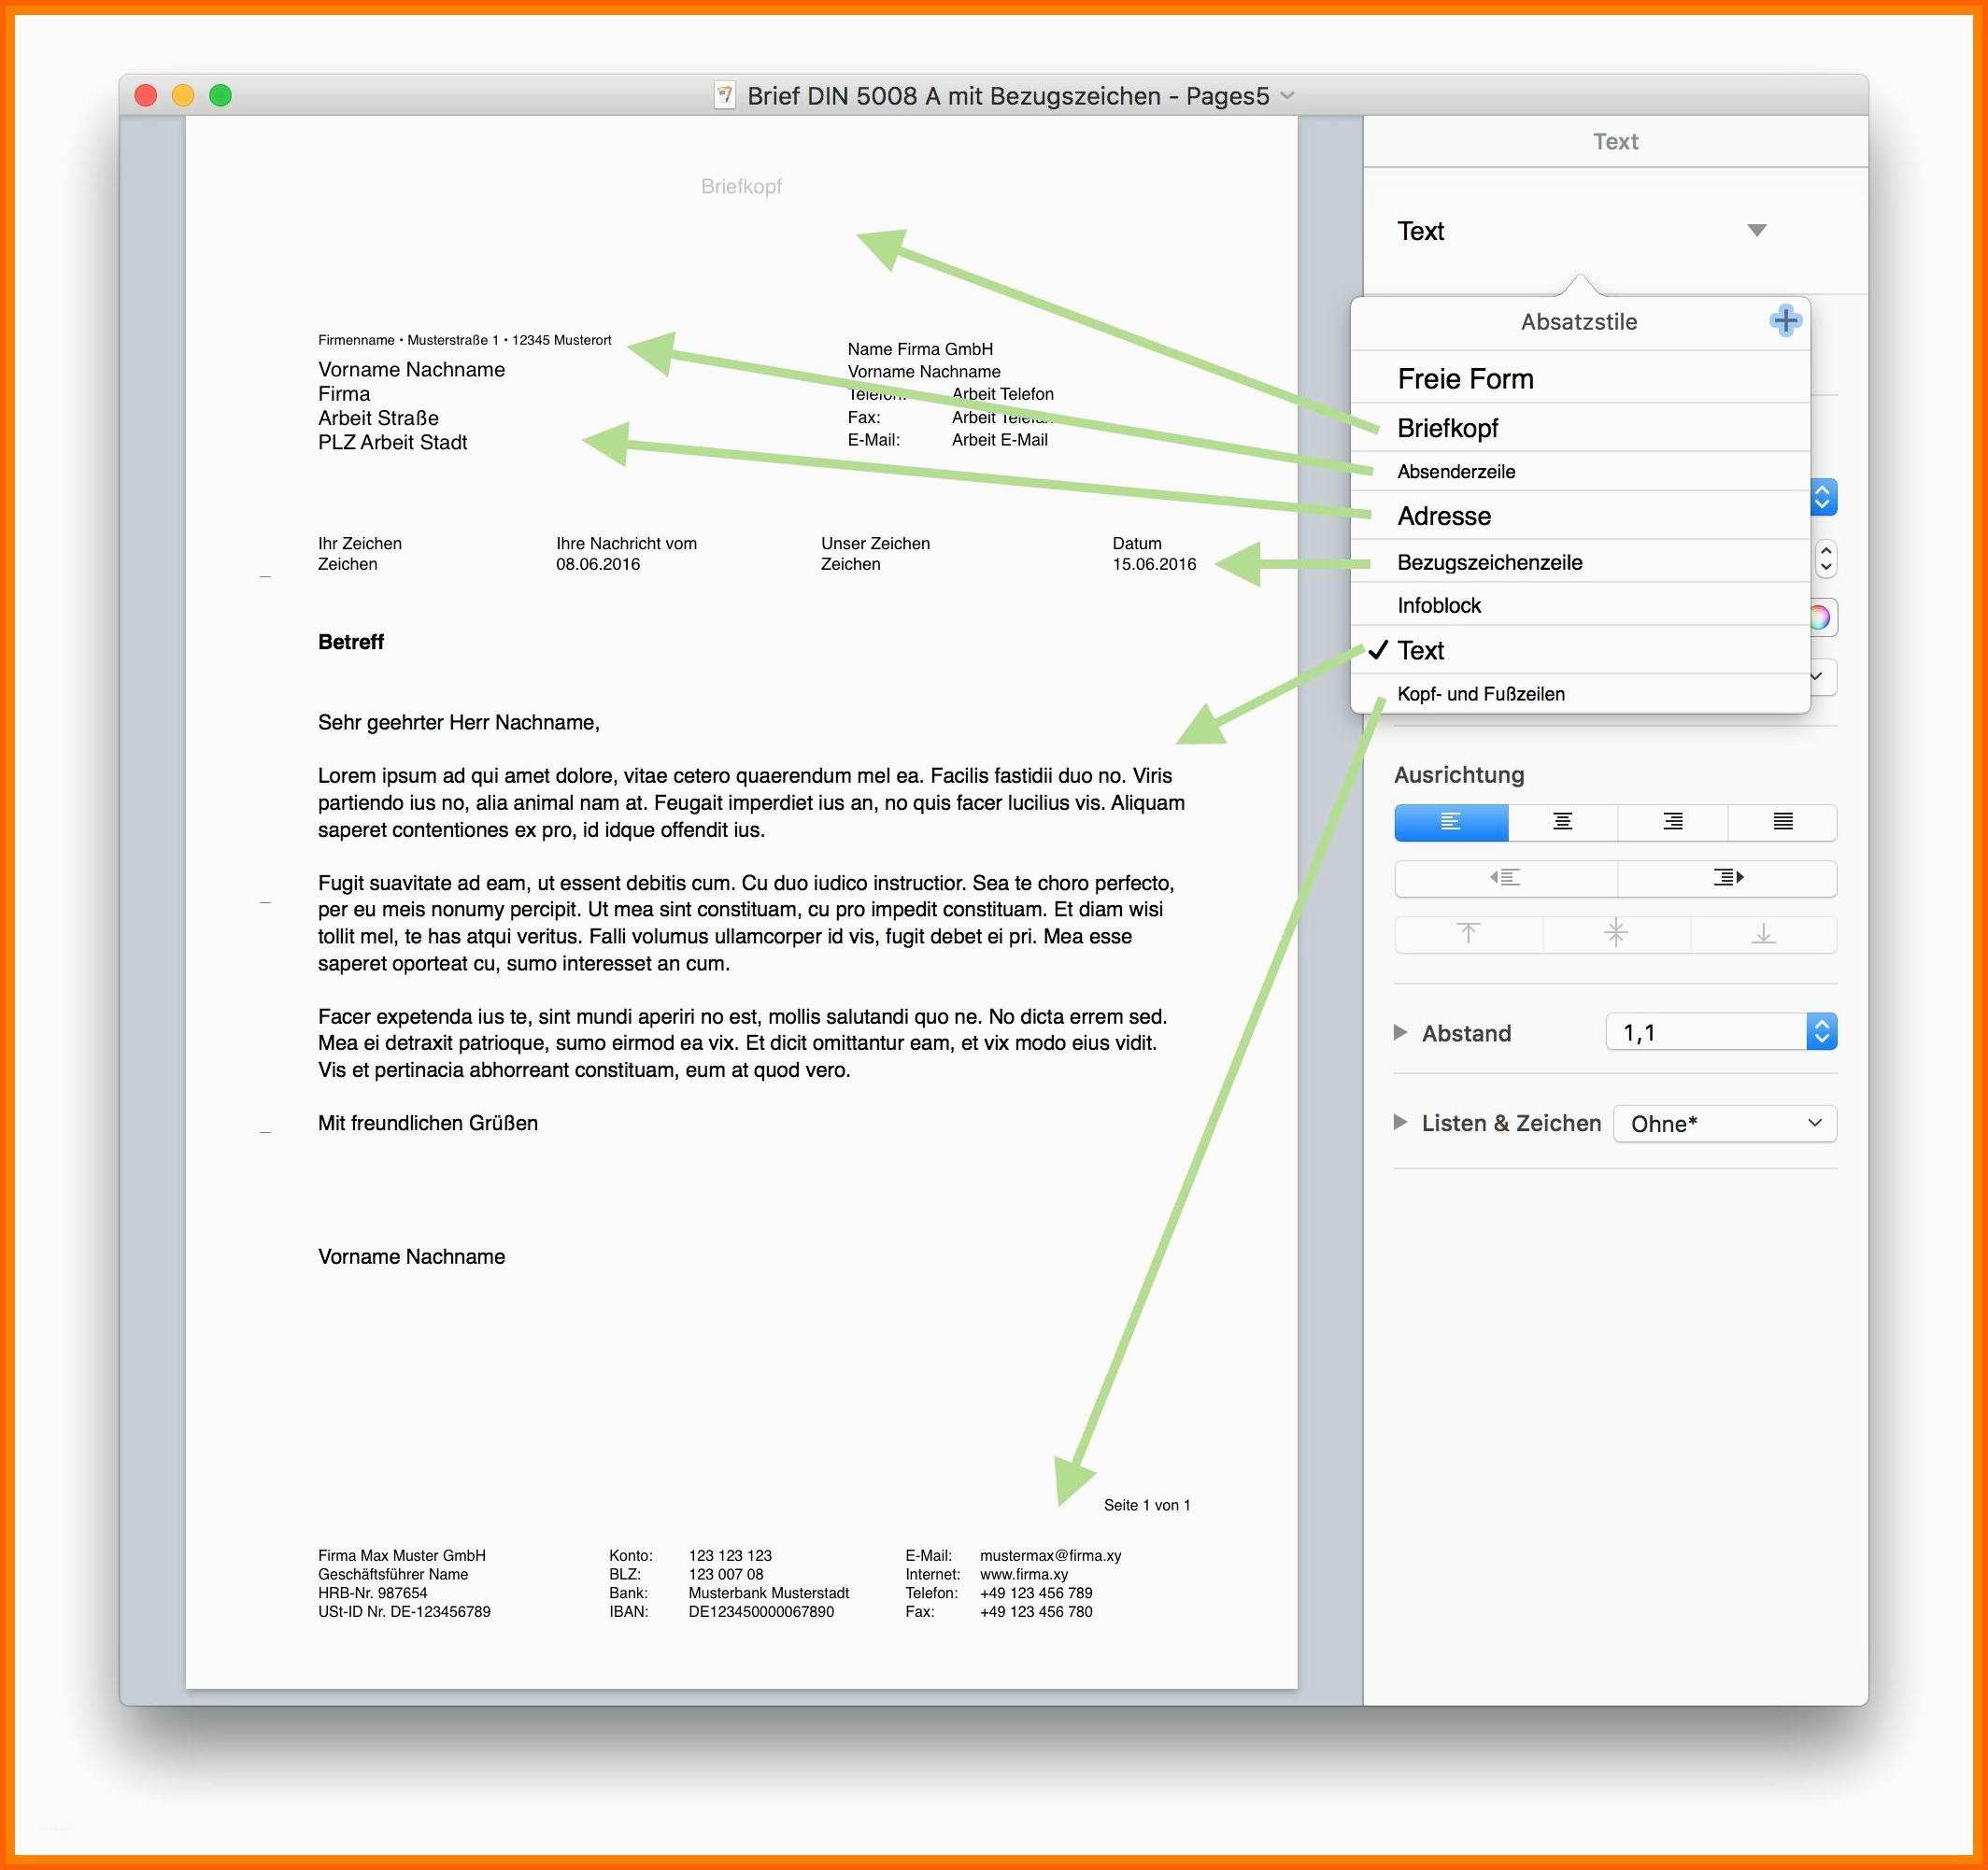
Task: Select the Briefkopf paragraph style
Action: coord(1580,428)
